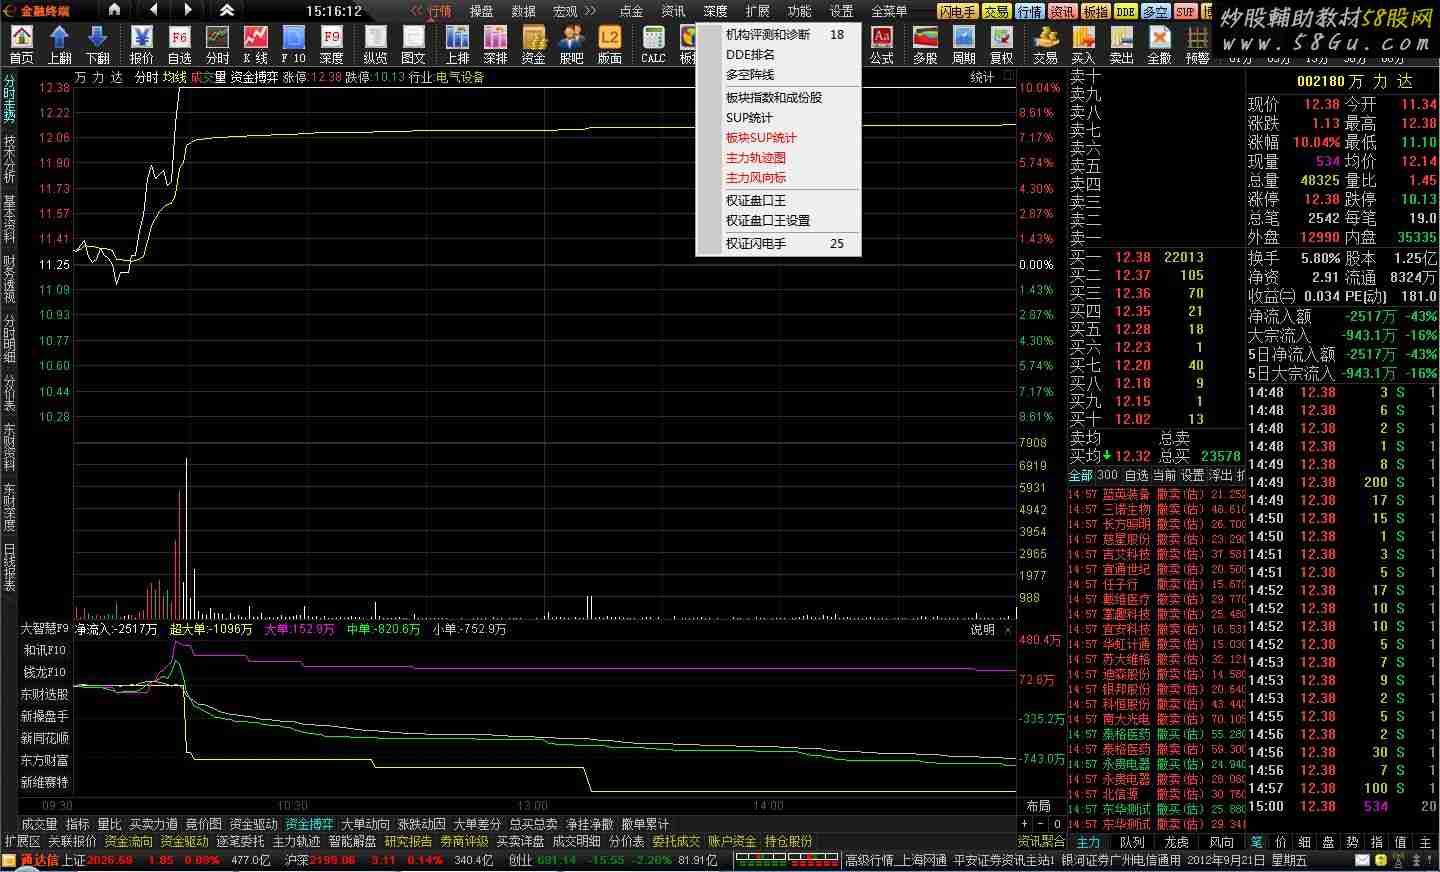Click the double up-chevron collapse icon
The image size is (1440, 872).
pyautogui.click(x=227, y=10)
